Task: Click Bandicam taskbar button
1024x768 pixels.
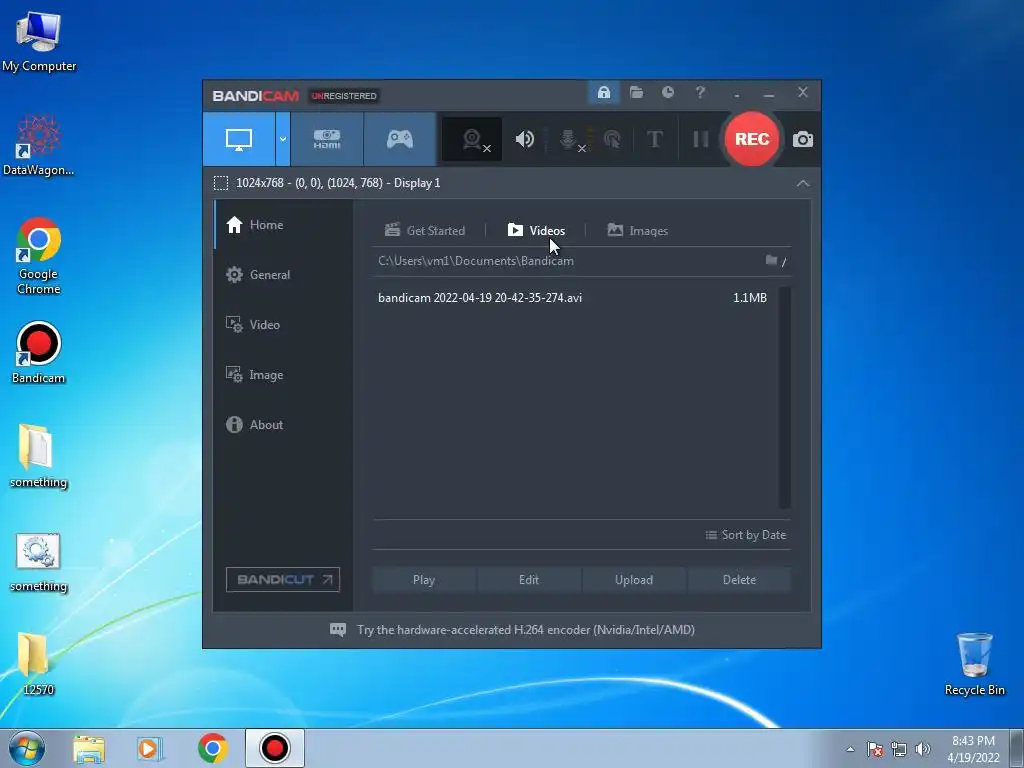Action: point(274,748)
